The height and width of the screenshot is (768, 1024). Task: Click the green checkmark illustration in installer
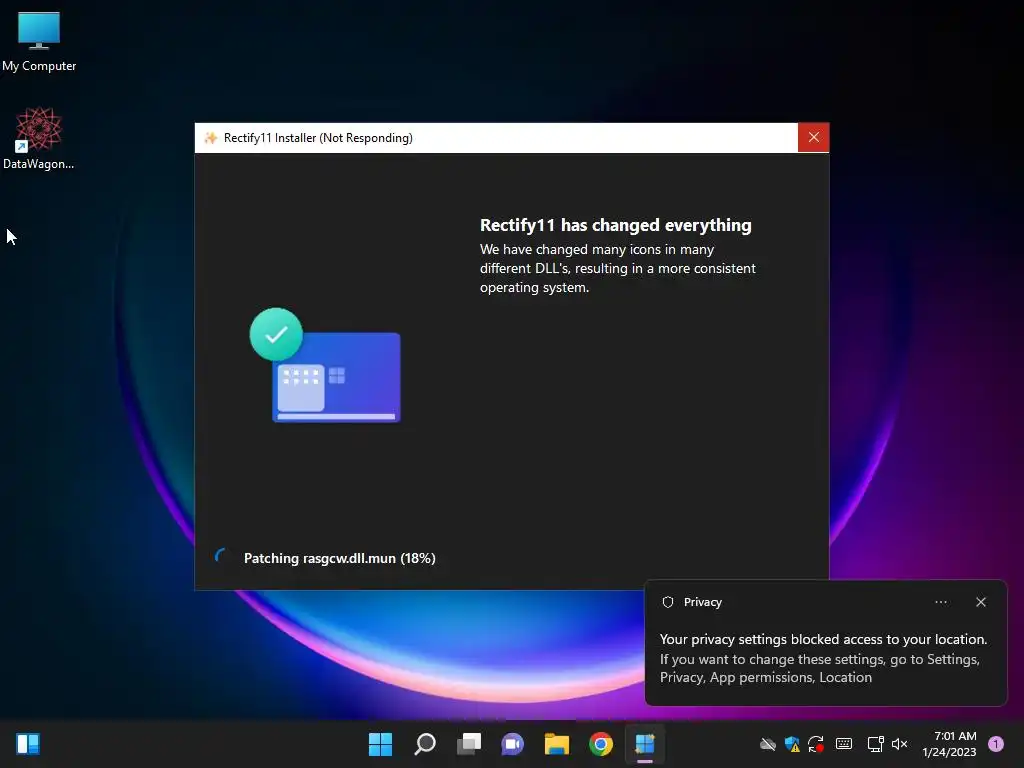pos(276,334)
